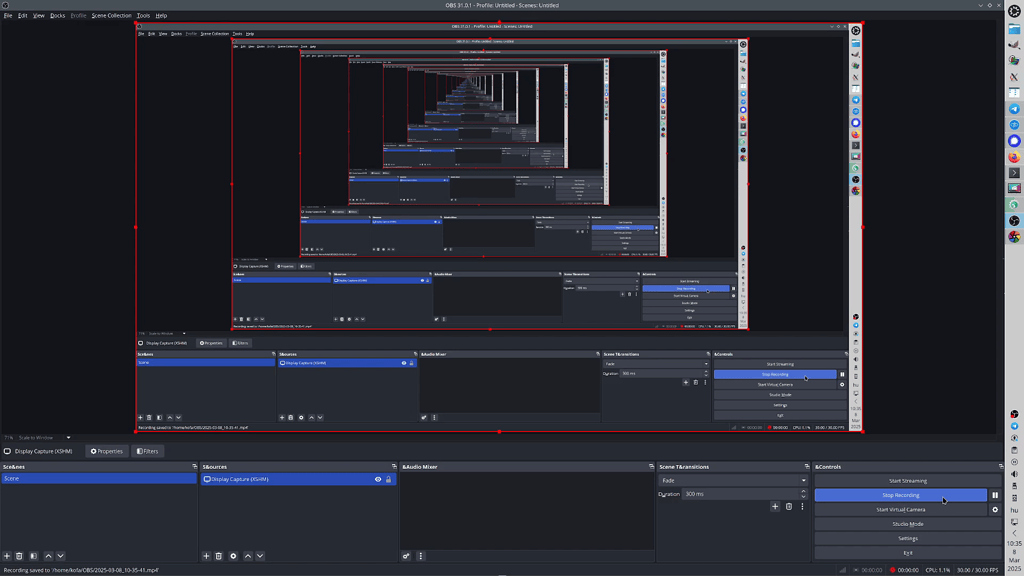Open source properties with the gear icon

point(235,556)
